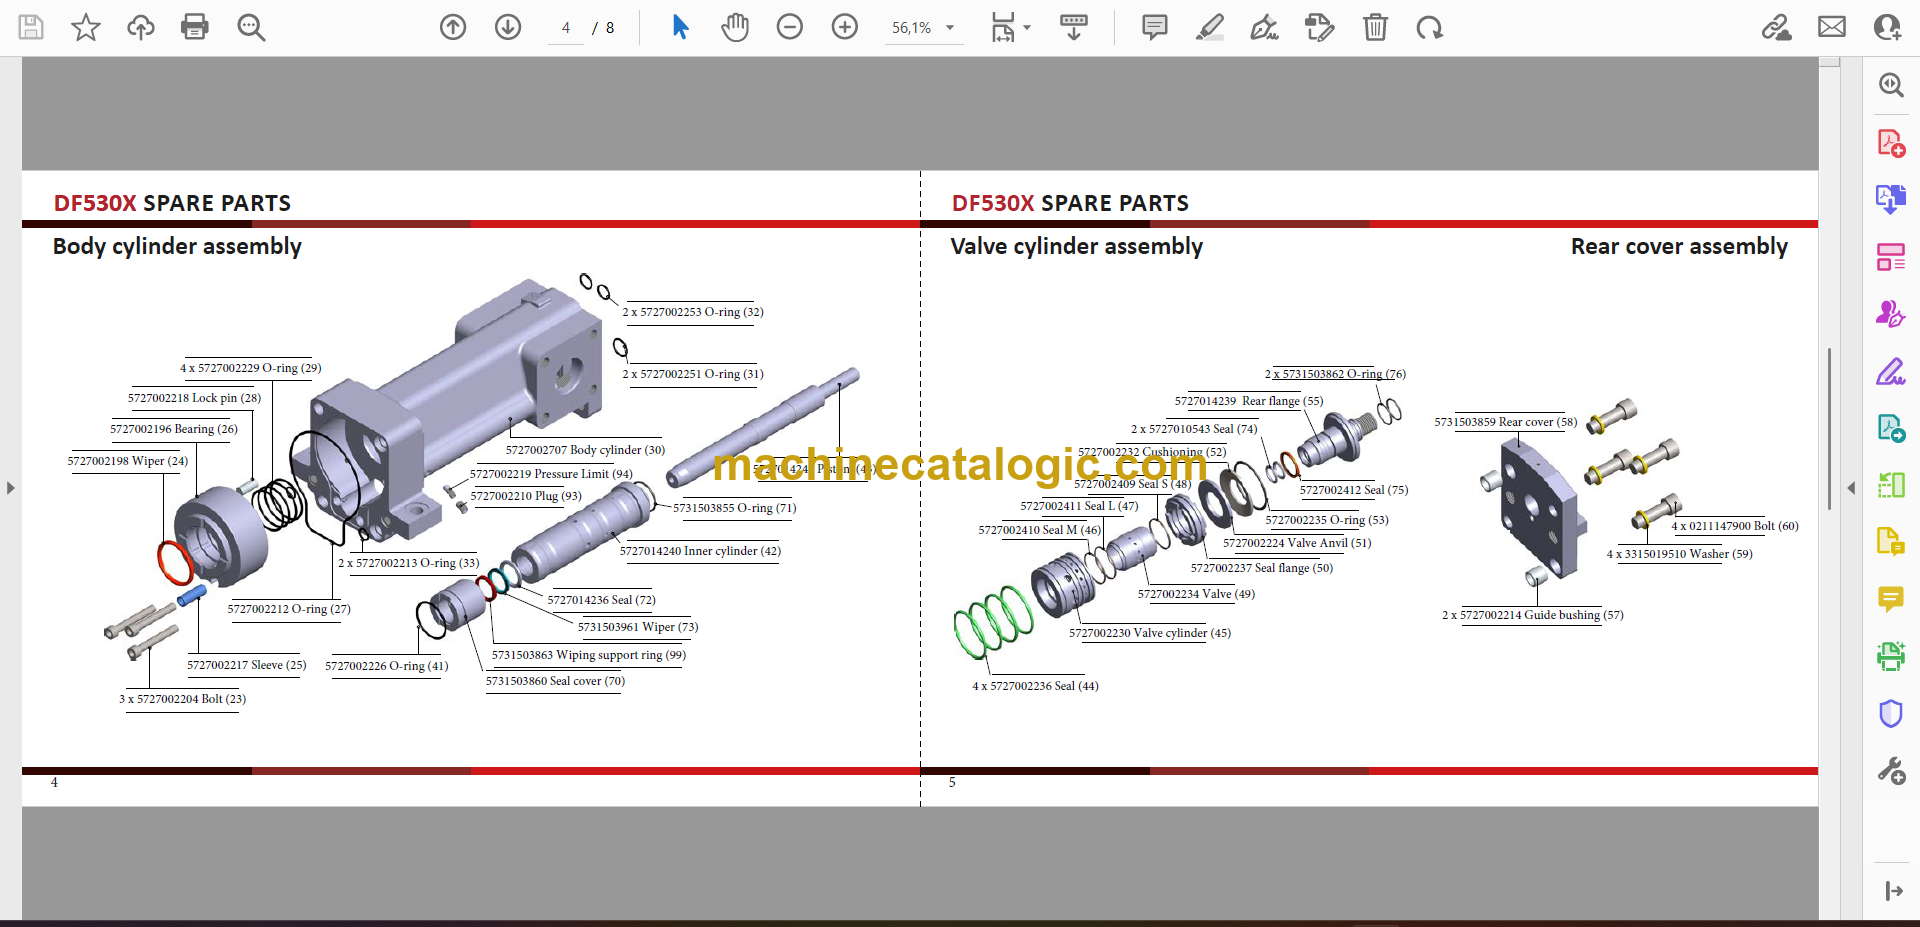Open the Request Signatures tool in sidebar
The height and width of the screenshot is (927, 1920).
[x=1891, y=314]
